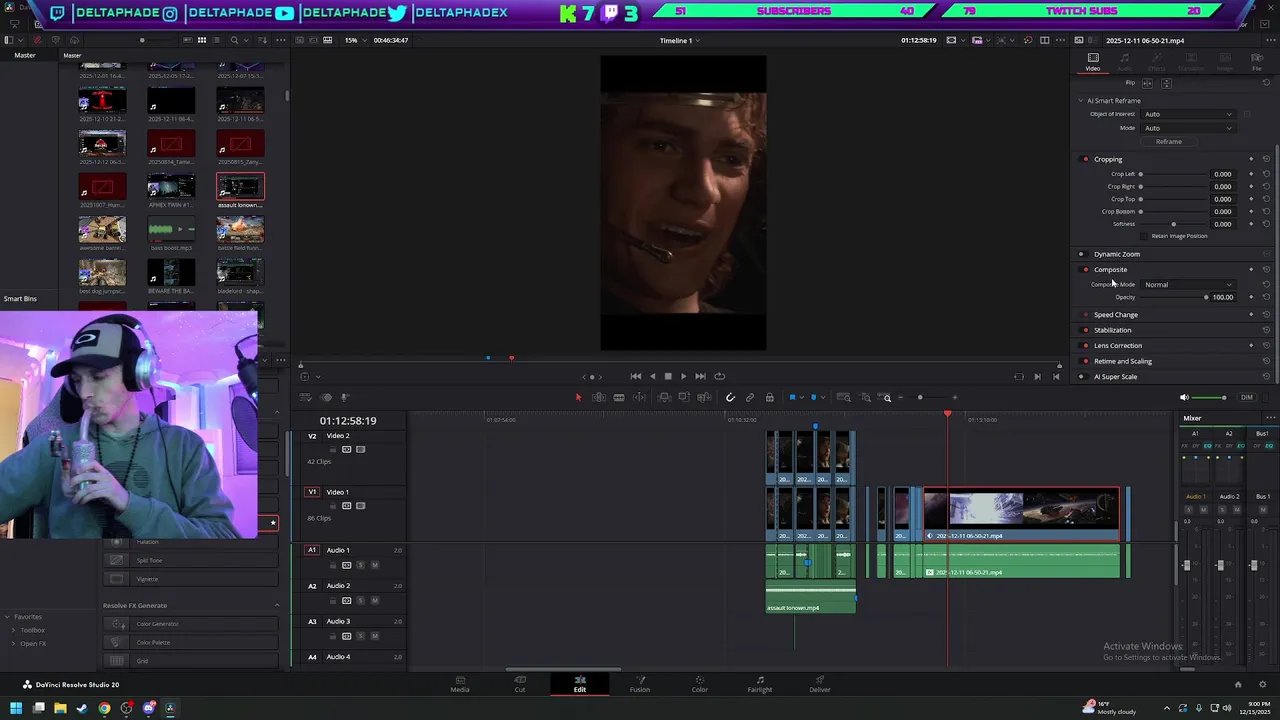Toggle the DIM audio button
Viewport: 1280px width, 720px height.
(1246, 397)
